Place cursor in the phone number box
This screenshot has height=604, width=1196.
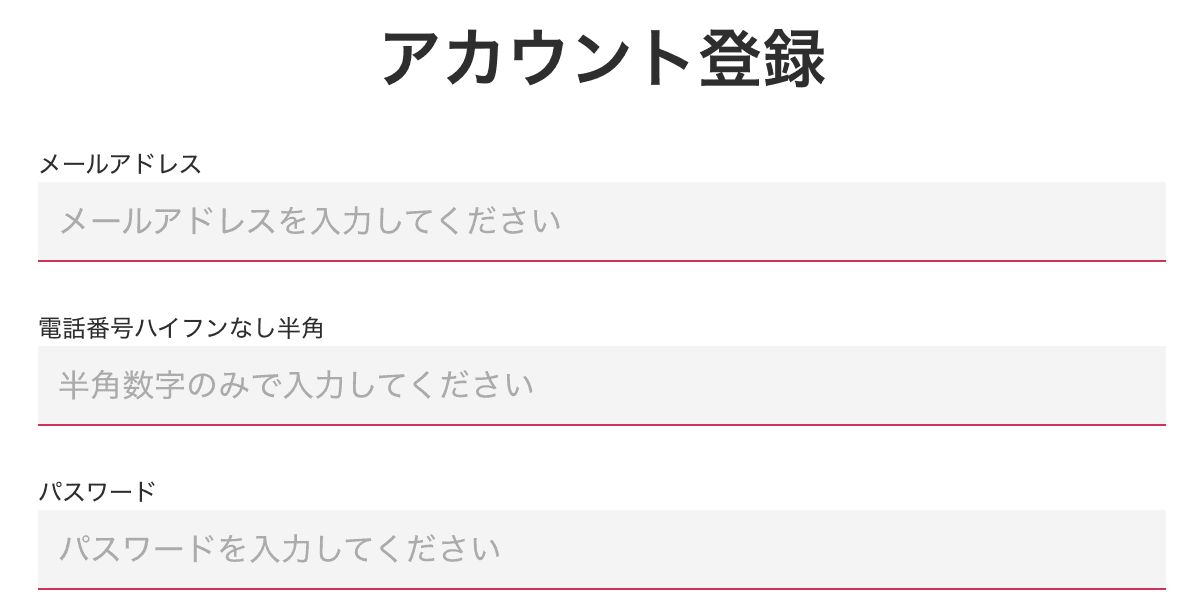click(x=601, y=385)
